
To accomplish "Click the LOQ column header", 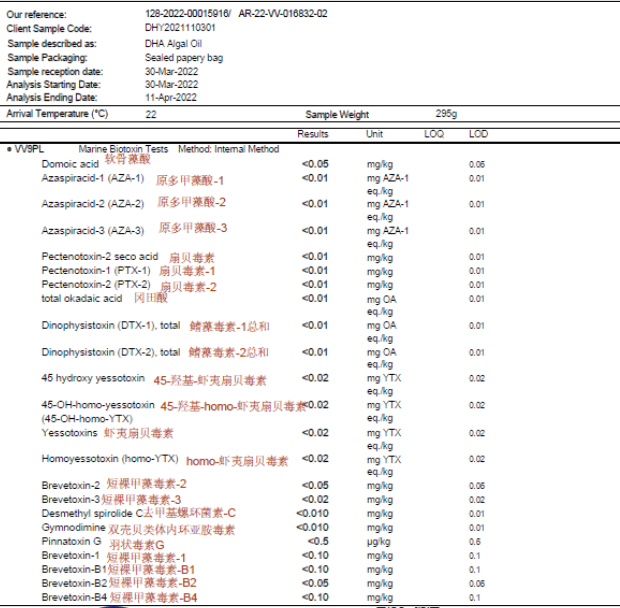I will [x=433, y=134].
